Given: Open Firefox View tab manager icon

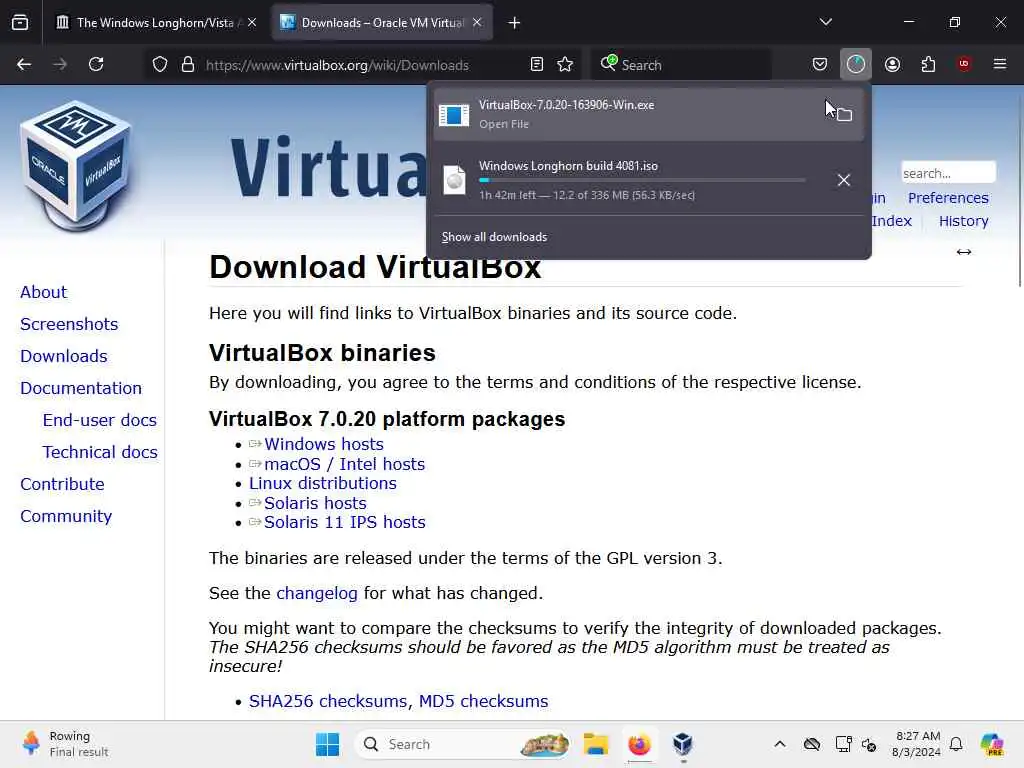Looking at the screenshot, I should (20, 23).
